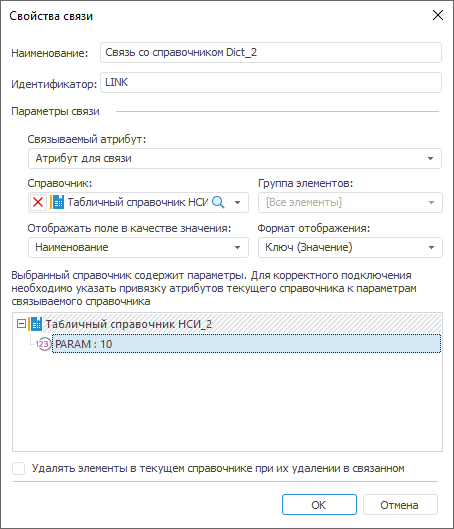The height and width of the screenshot is (529, 454).
Task: Click the Идентификатор field containing LINK
Action: tap(271, 83)
